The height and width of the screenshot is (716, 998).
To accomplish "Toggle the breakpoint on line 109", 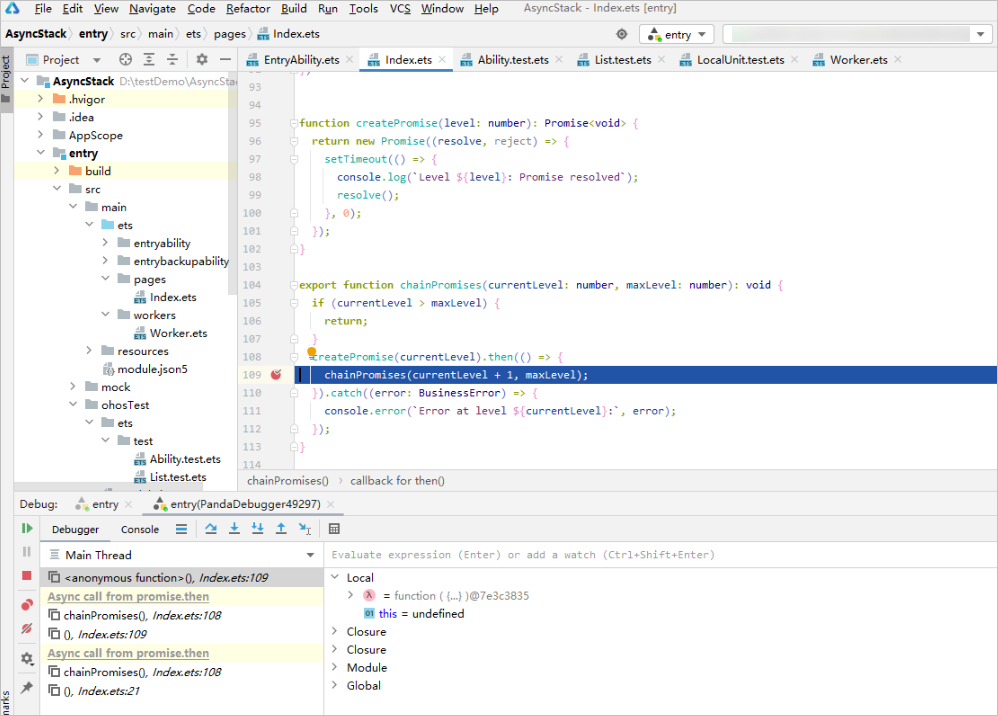I will [x=276, y=375].
